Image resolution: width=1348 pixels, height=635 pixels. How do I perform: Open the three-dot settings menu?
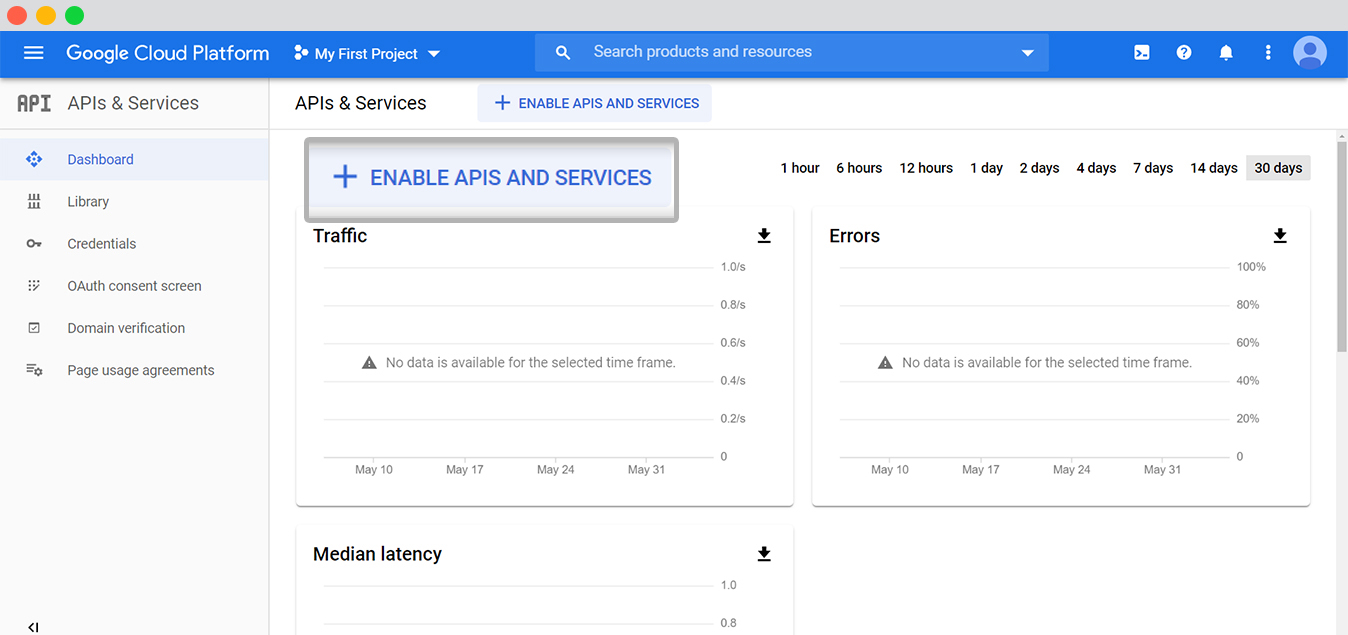point(1268,53)
